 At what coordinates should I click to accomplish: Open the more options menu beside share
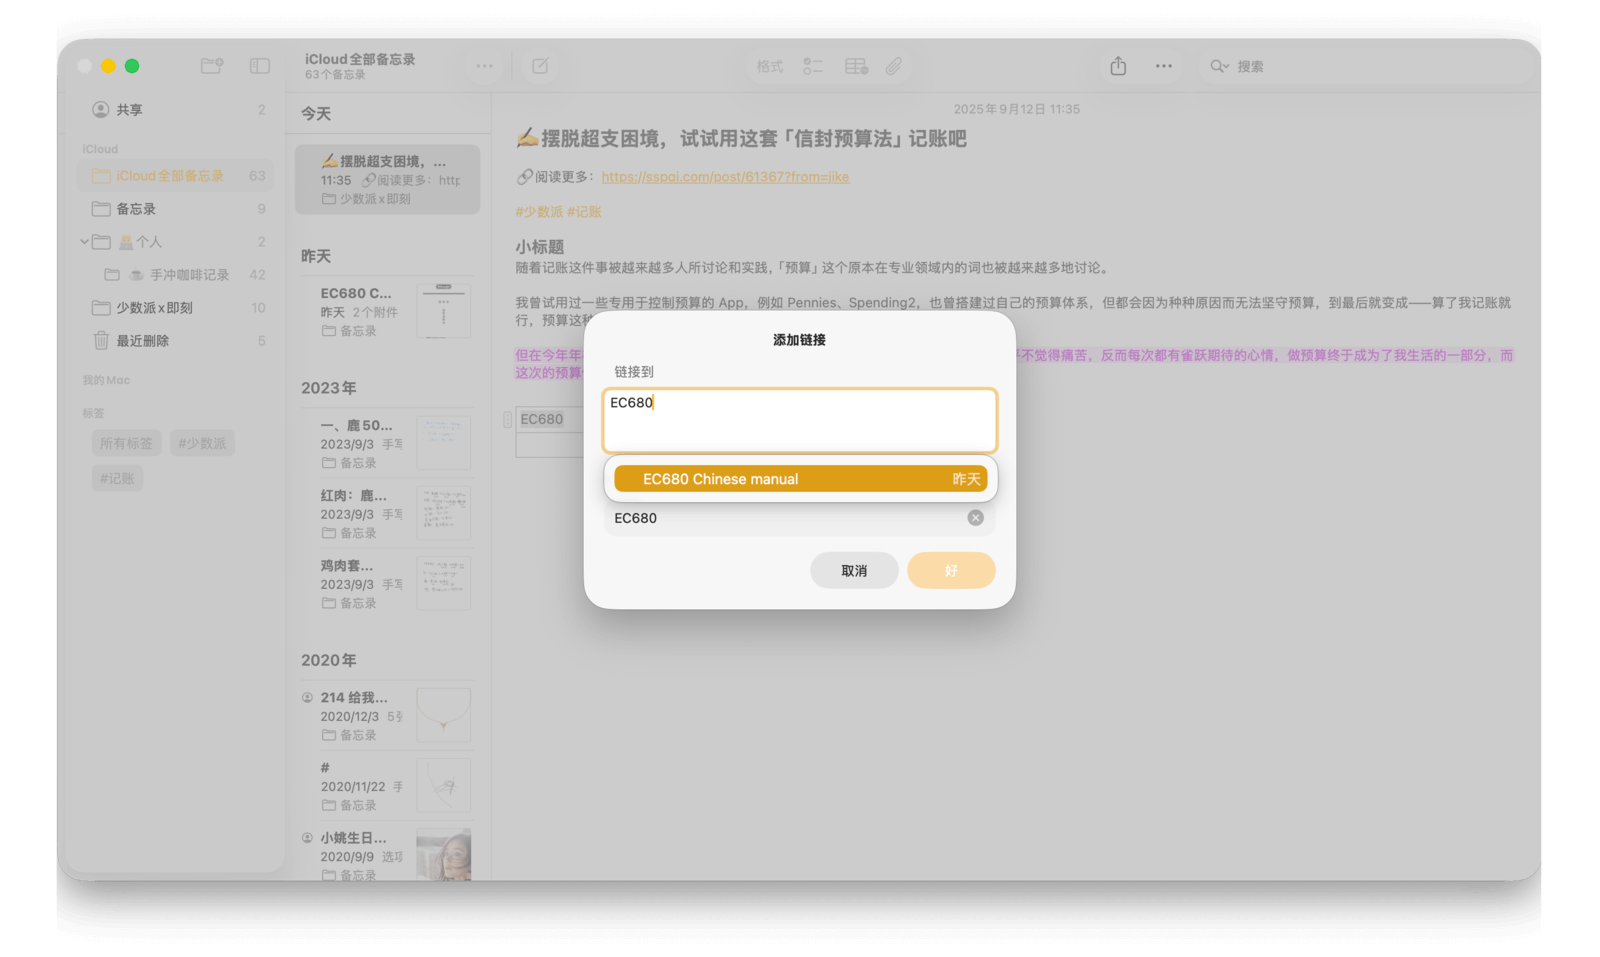point(1164,66)
